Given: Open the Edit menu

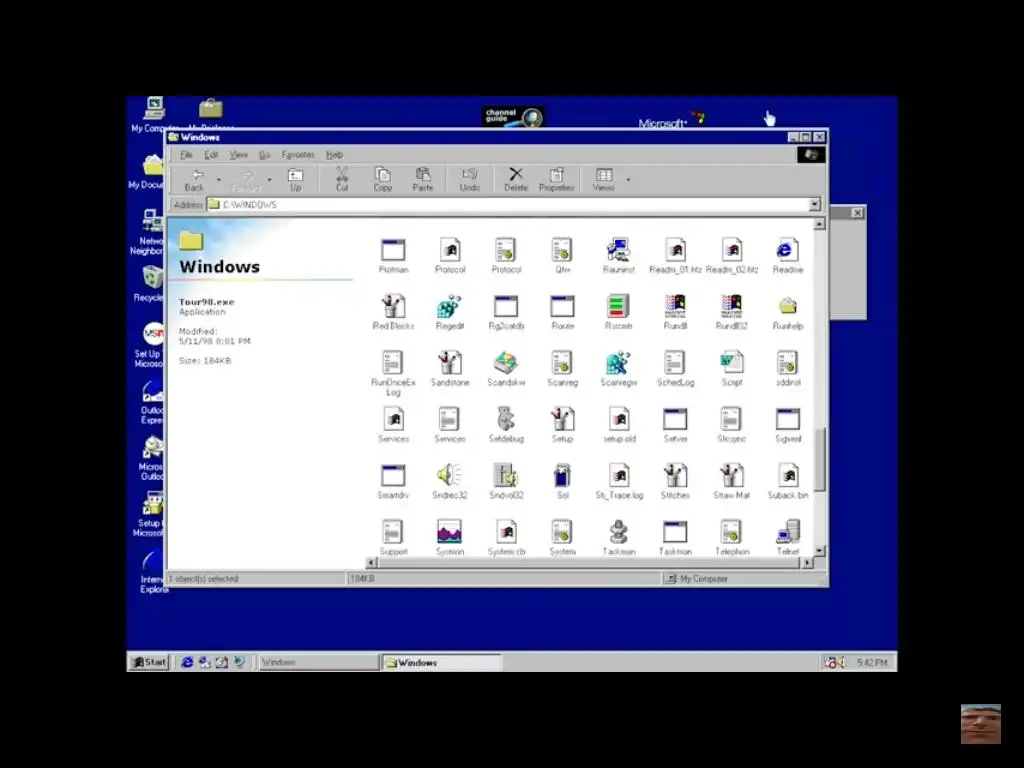Looking at the screenshot, I should [x=211, y=155].
